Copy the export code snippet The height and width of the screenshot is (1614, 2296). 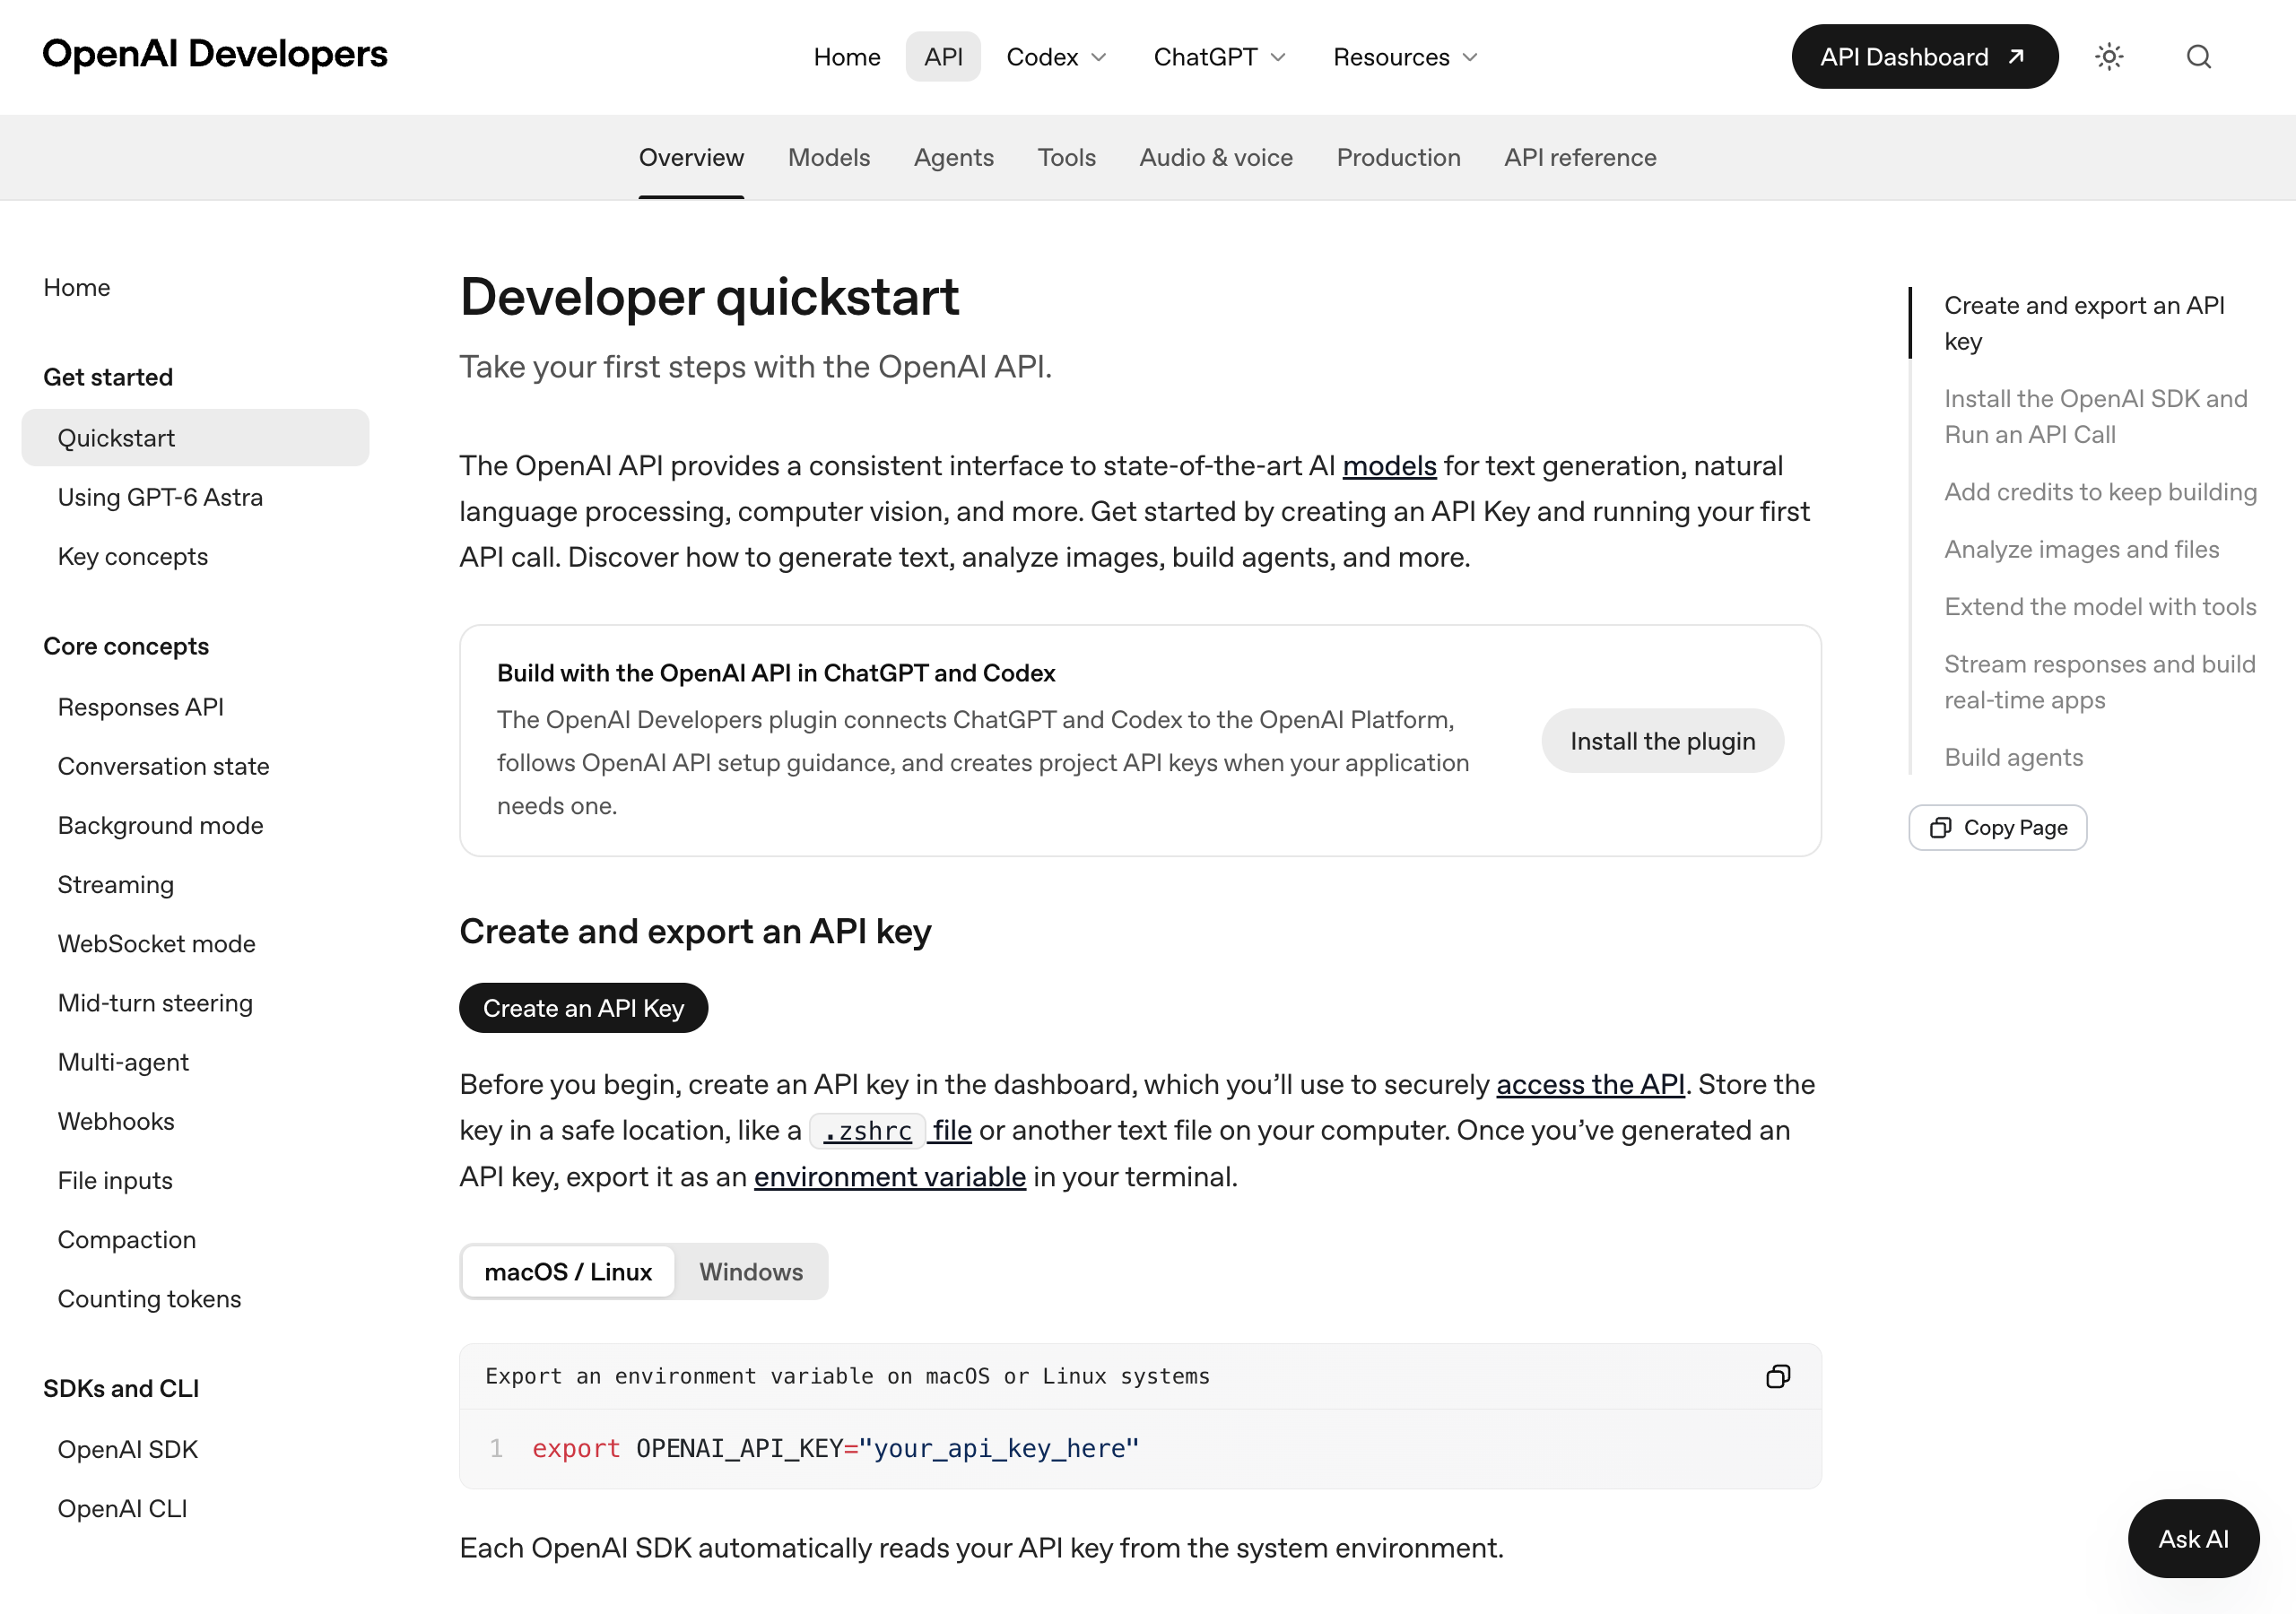point(1777,1376)
